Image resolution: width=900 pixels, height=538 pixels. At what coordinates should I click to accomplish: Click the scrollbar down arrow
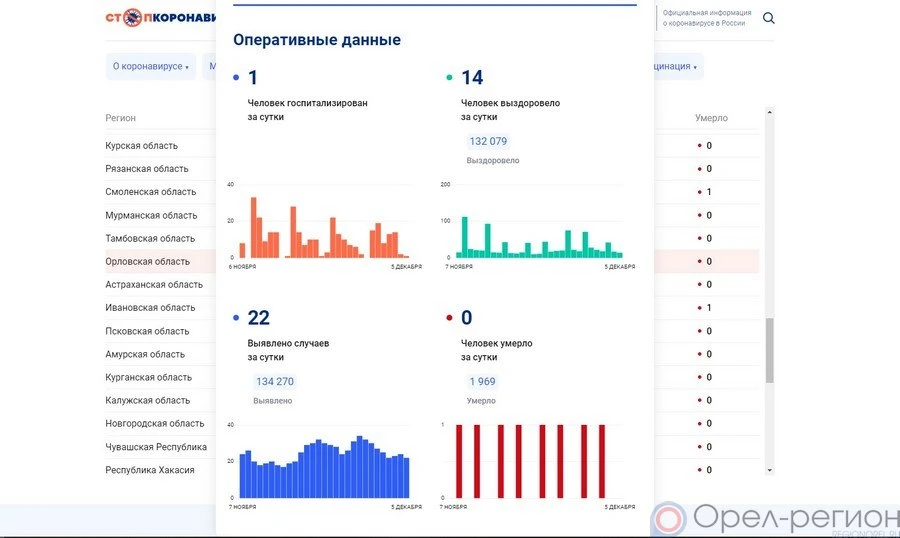click(x=769, y=470)
